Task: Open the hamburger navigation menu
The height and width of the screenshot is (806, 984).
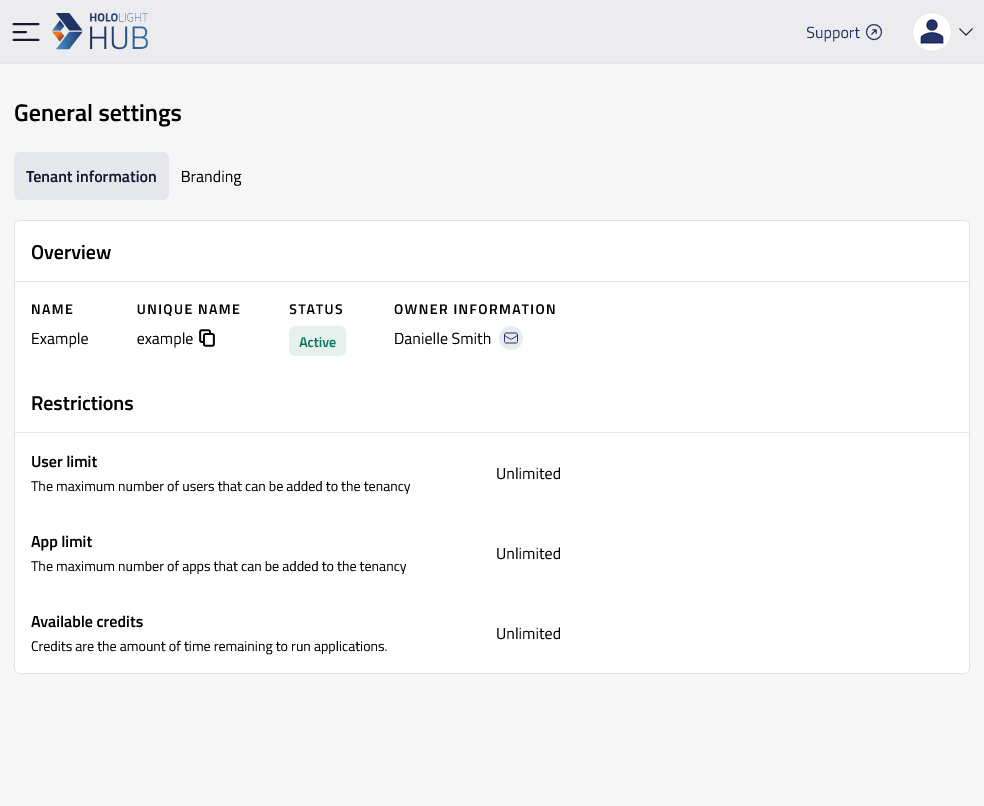Action: pos(26,32)
